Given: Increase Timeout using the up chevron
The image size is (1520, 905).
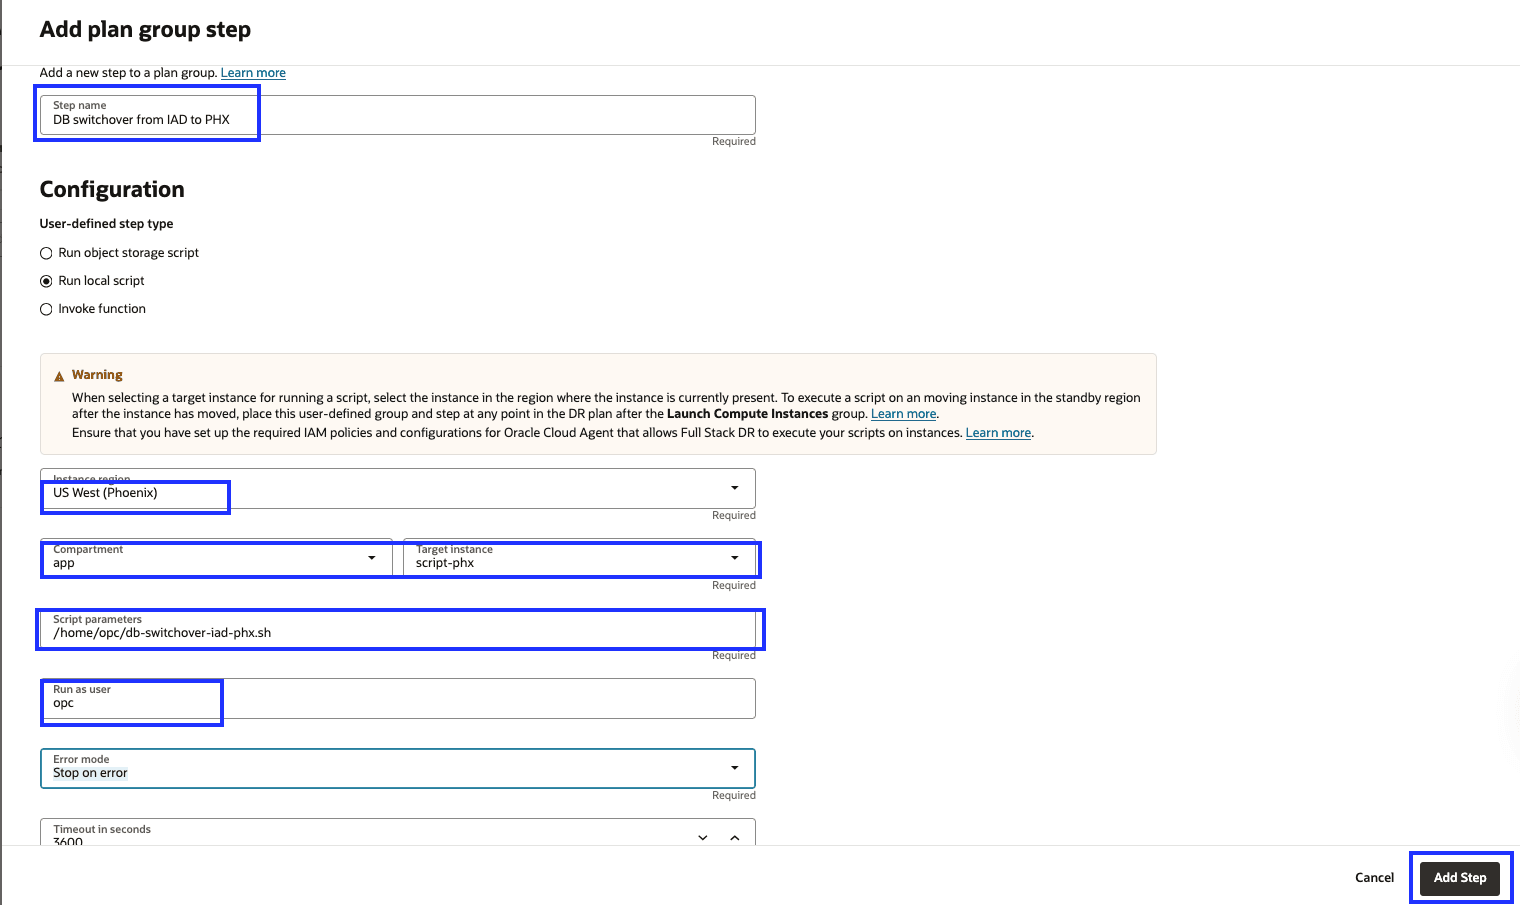Looking at the screenshot, I should (735, 837).
